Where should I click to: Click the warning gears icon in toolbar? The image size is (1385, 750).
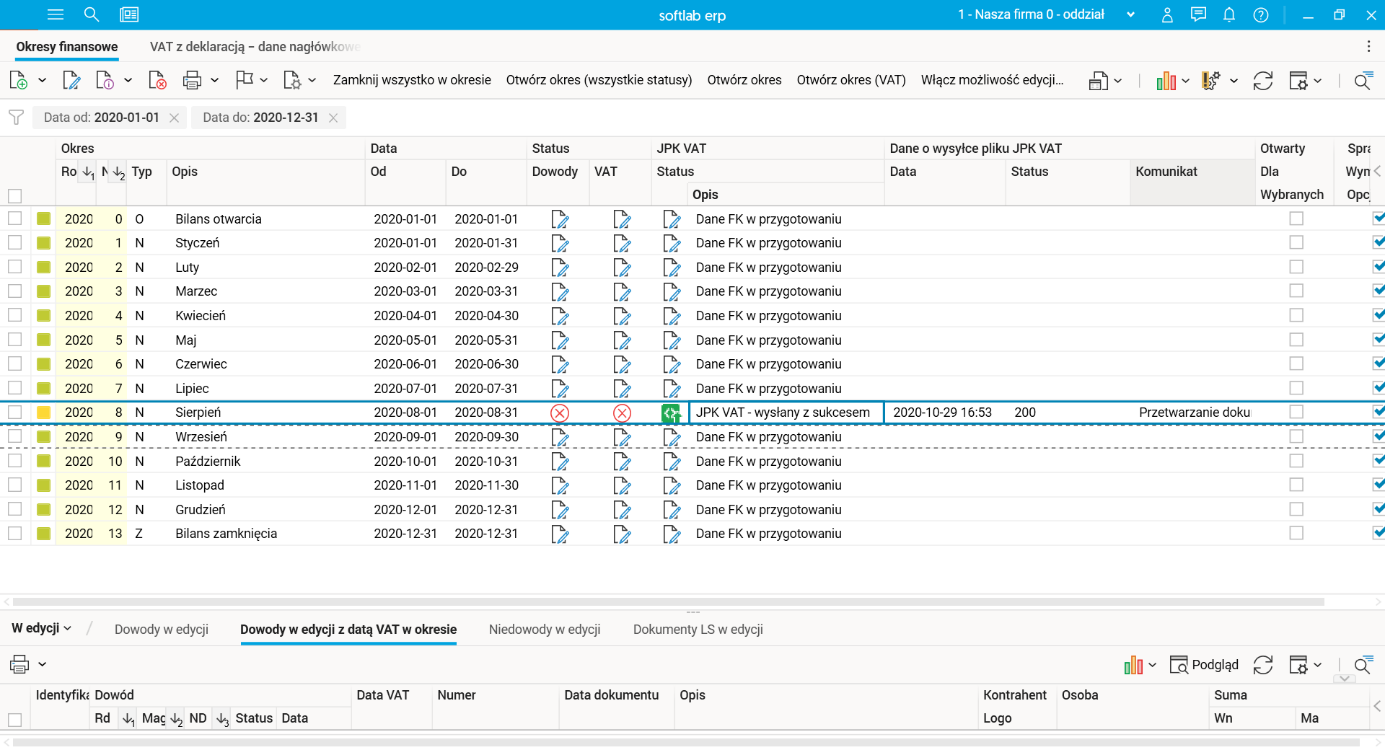[1212, 80]
